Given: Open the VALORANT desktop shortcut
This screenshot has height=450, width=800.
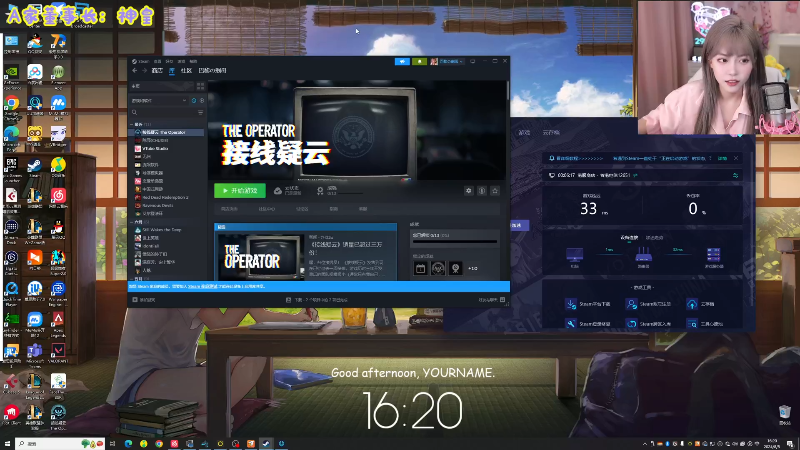Looking at the screenshot, I should tap(58, 353).
